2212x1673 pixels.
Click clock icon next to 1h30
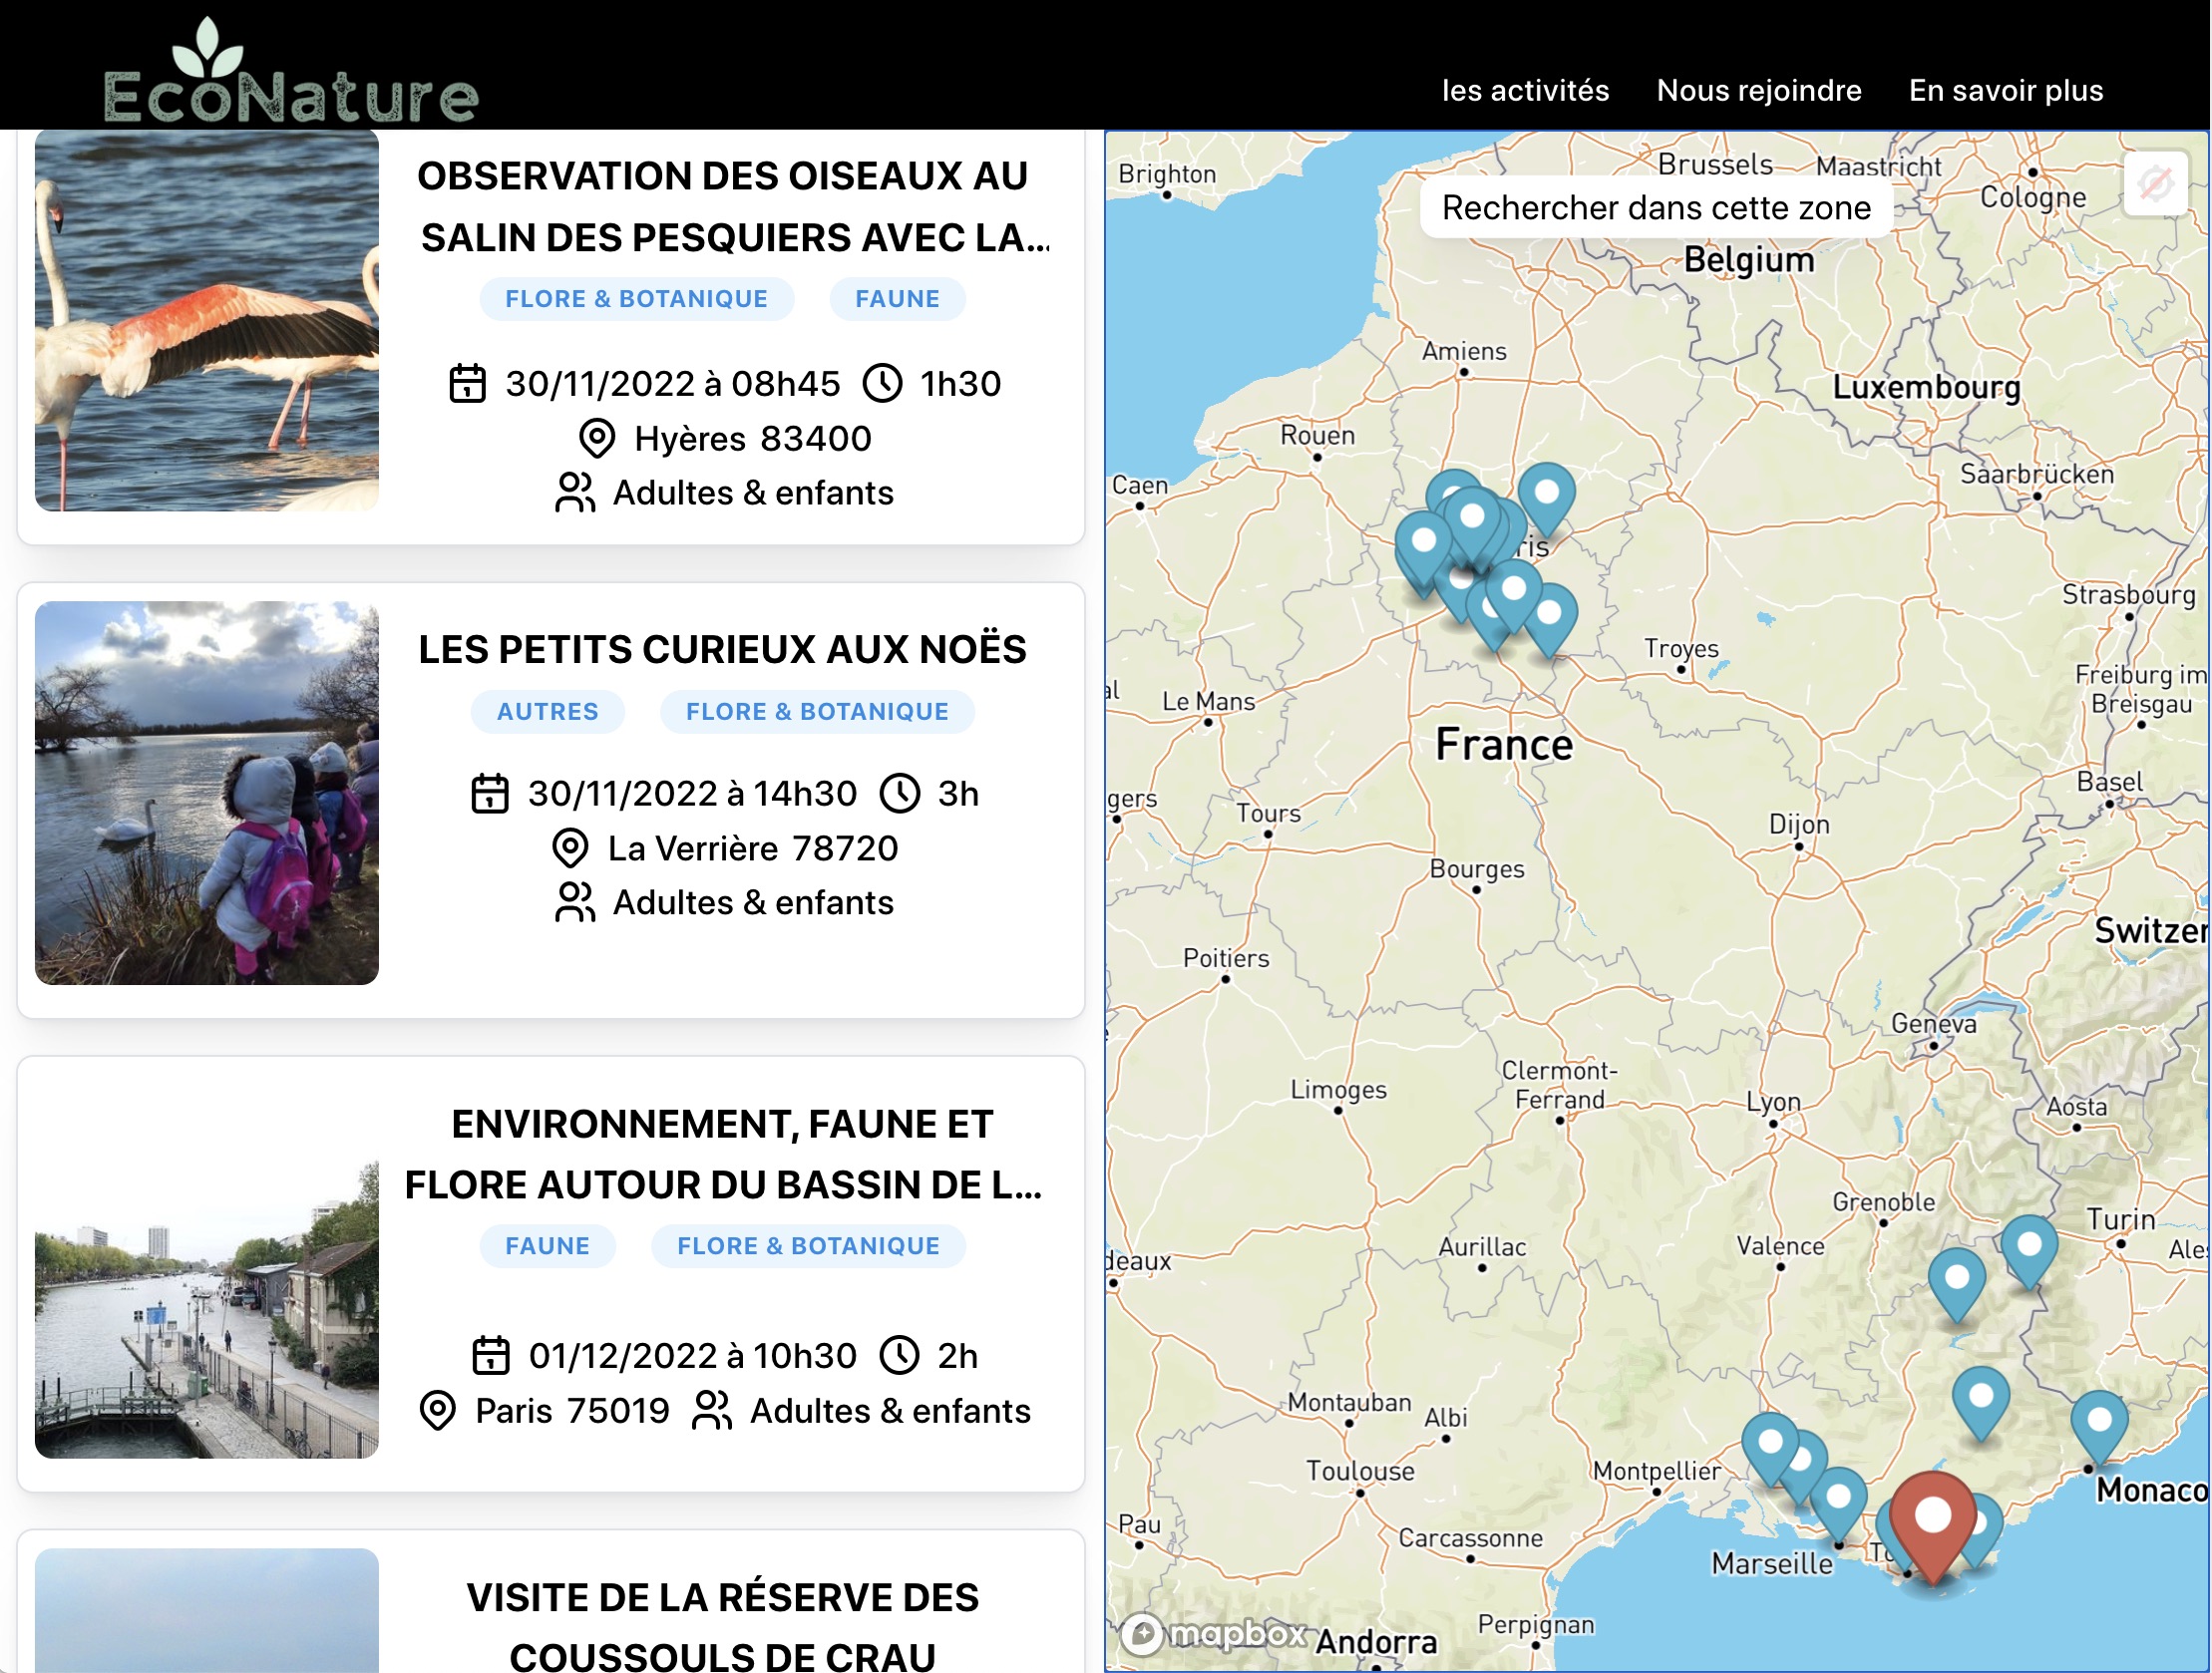coord(882,384)
